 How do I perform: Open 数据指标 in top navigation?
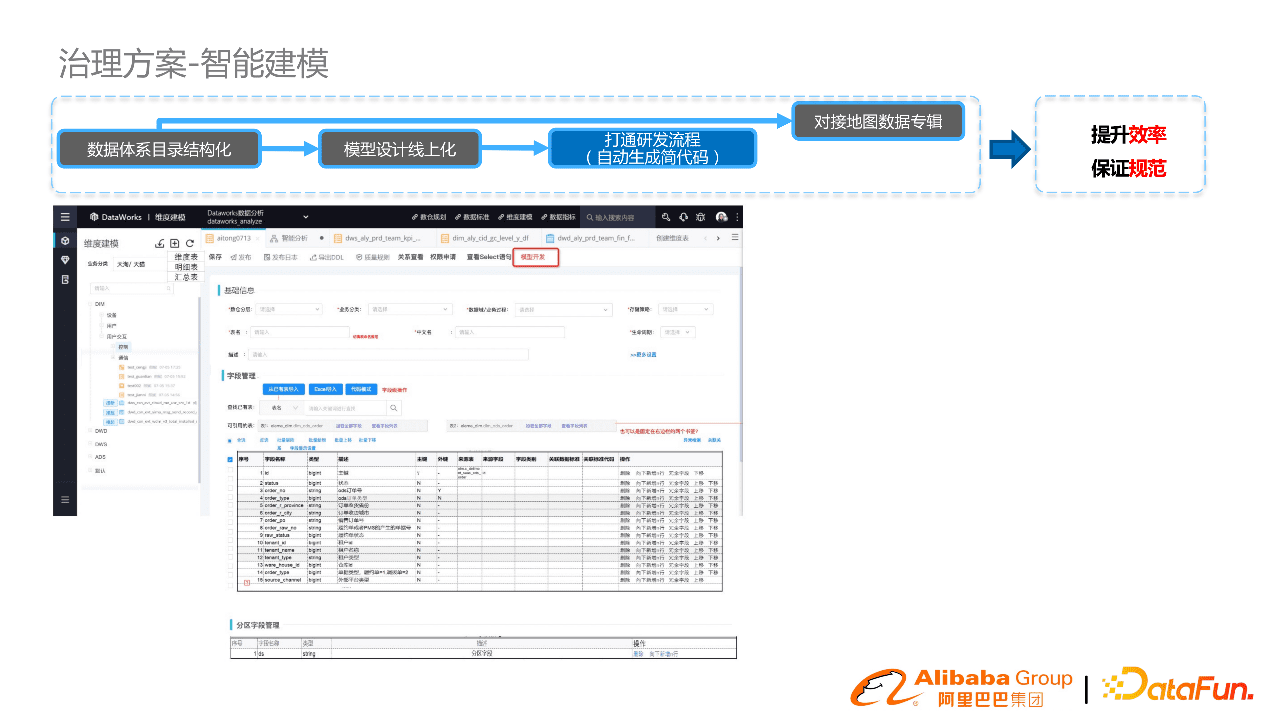pyautogui.click(x=558, y=217)
